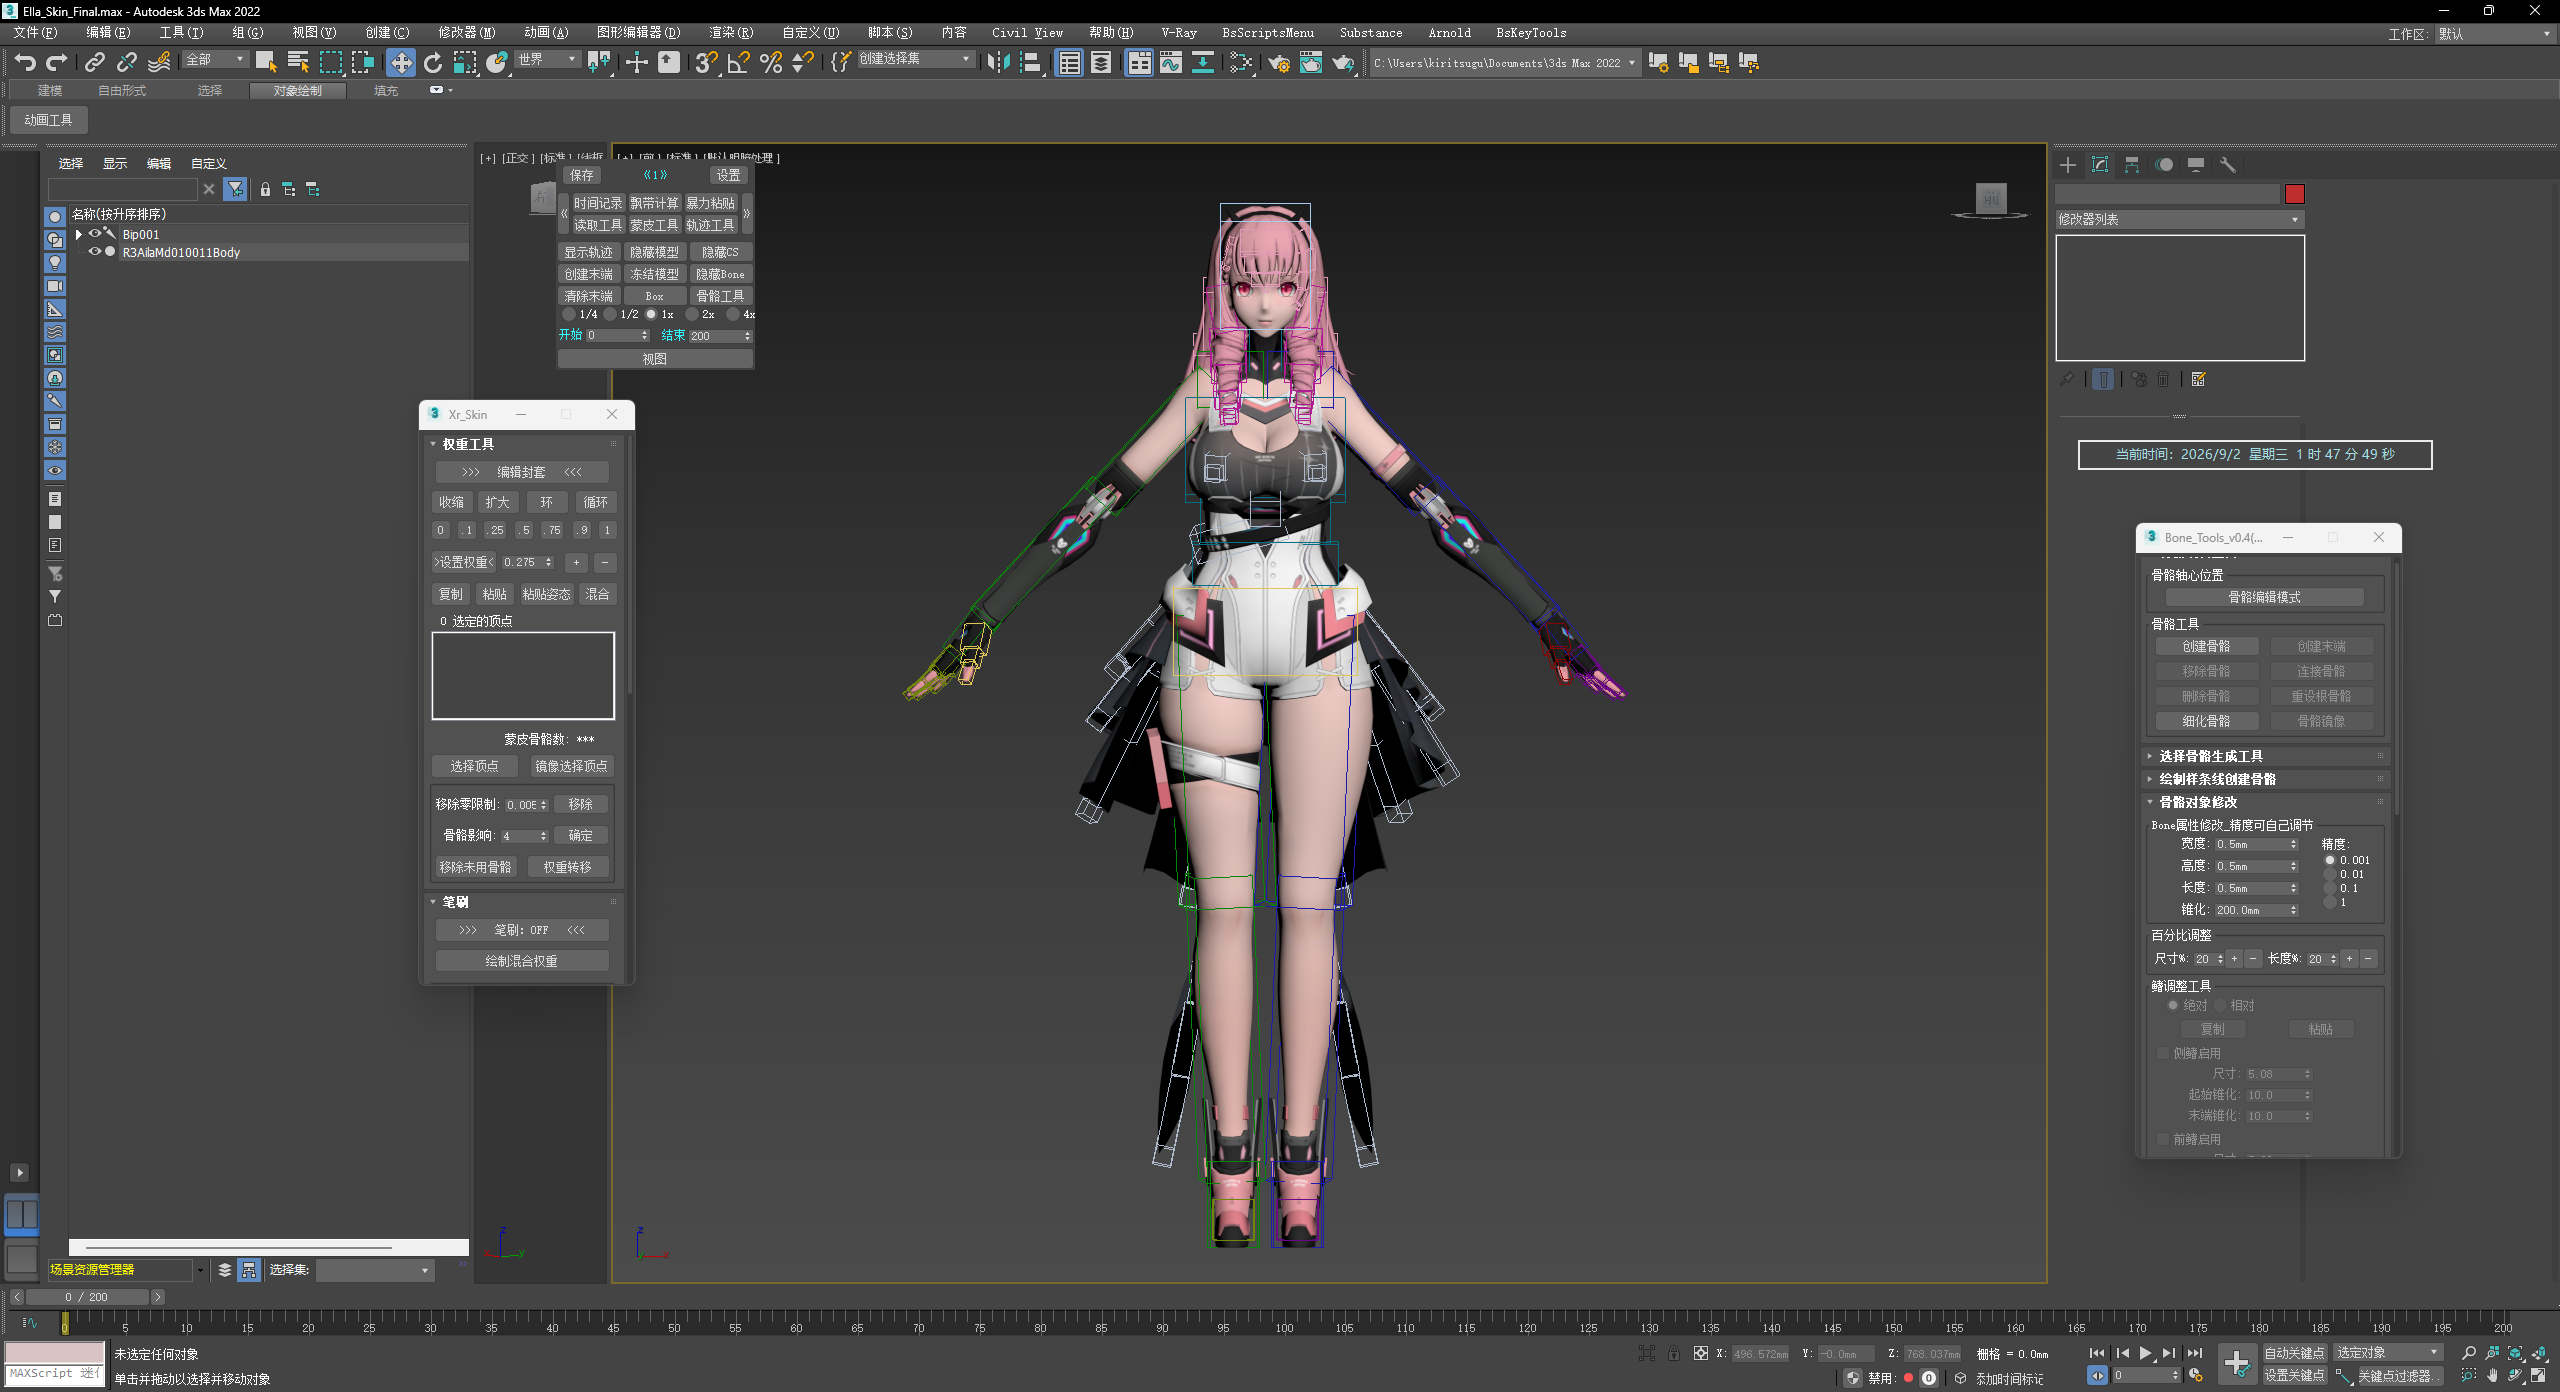Image resolution: width=2560 pixels, height=1392 pixels.
Task: Switch to the Hierarchy command panel
Action: pyautogui.click(x=2132, y=165)
